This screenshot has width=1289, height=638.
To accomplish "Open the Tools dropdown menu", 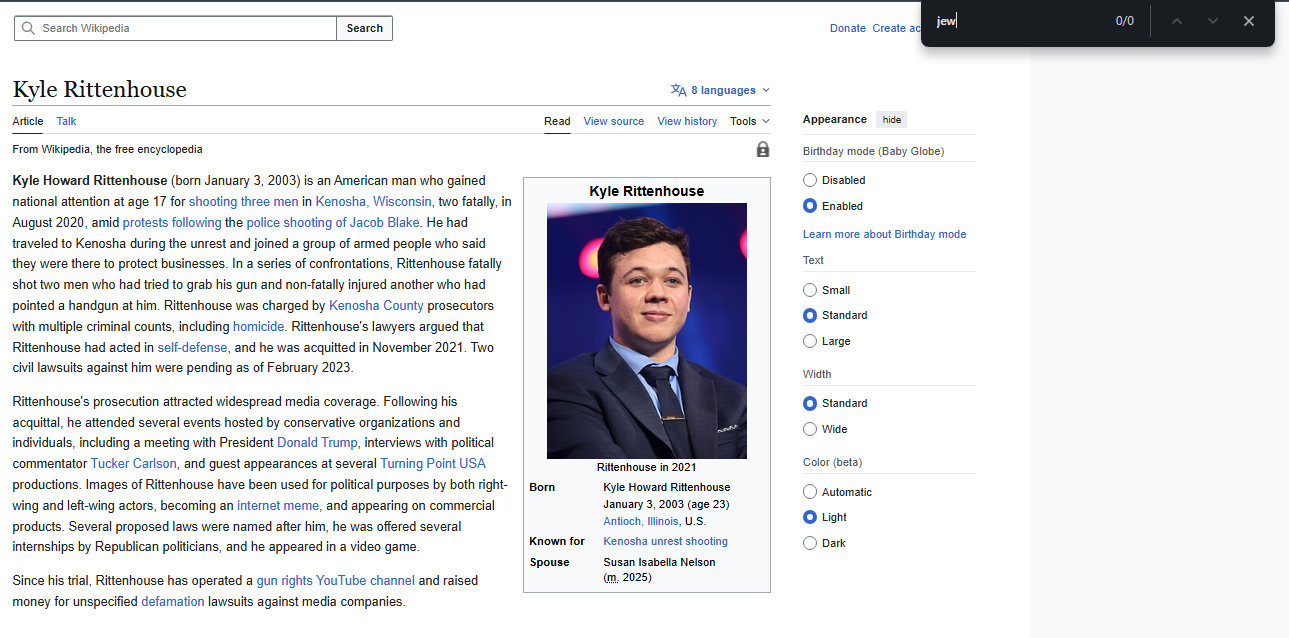I will (x=749, y=121).
